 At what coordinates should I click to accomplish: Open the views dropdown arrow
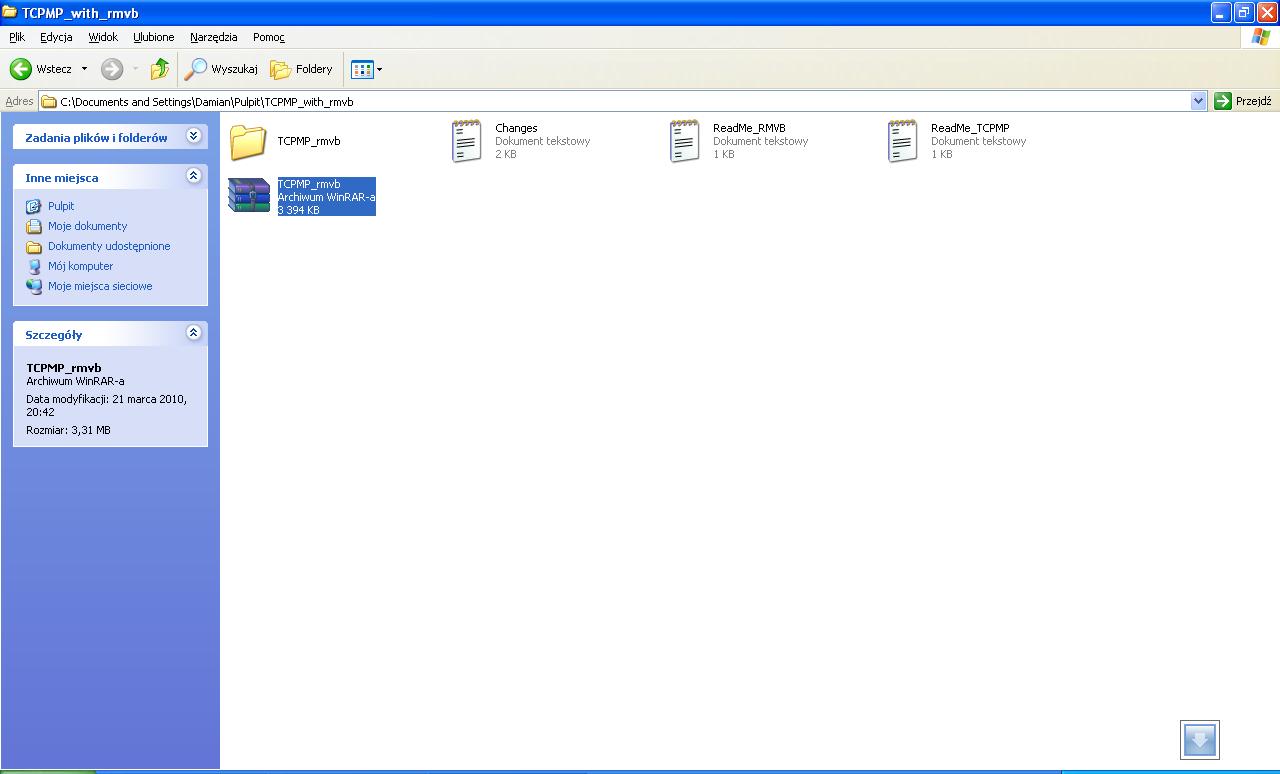tap(379, 69)
